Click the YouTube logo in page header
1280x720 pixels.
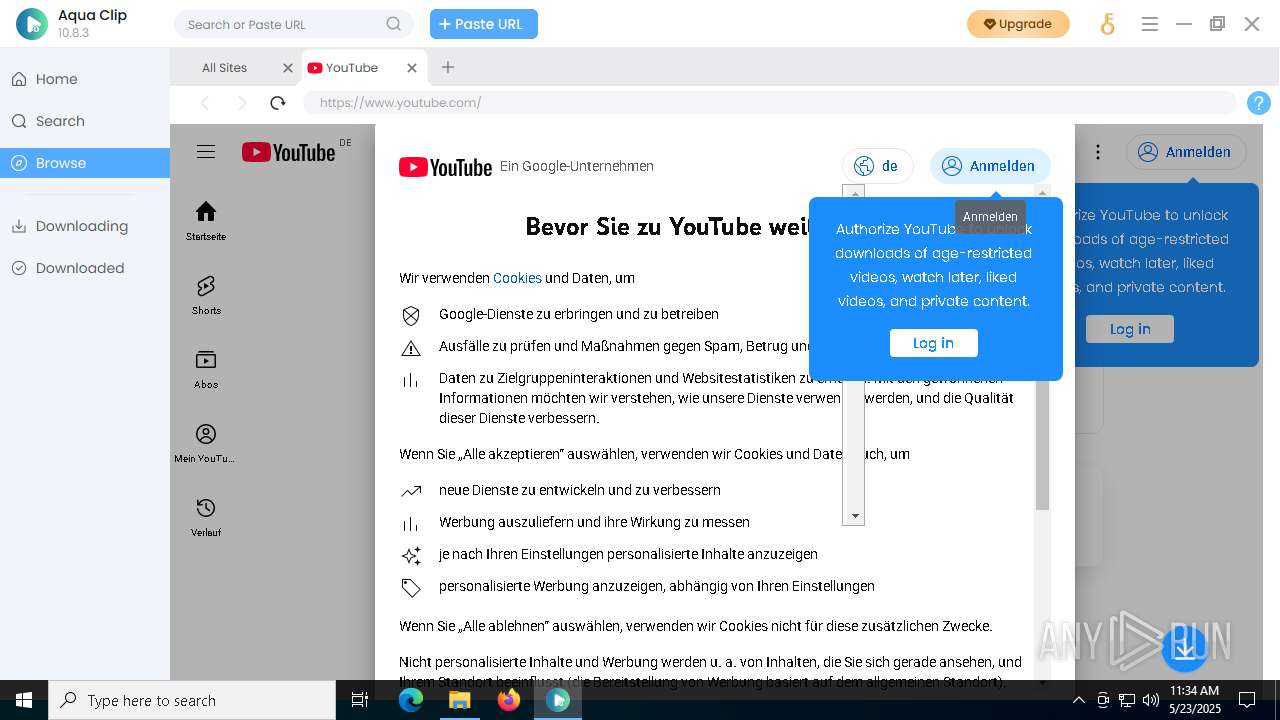289,152
